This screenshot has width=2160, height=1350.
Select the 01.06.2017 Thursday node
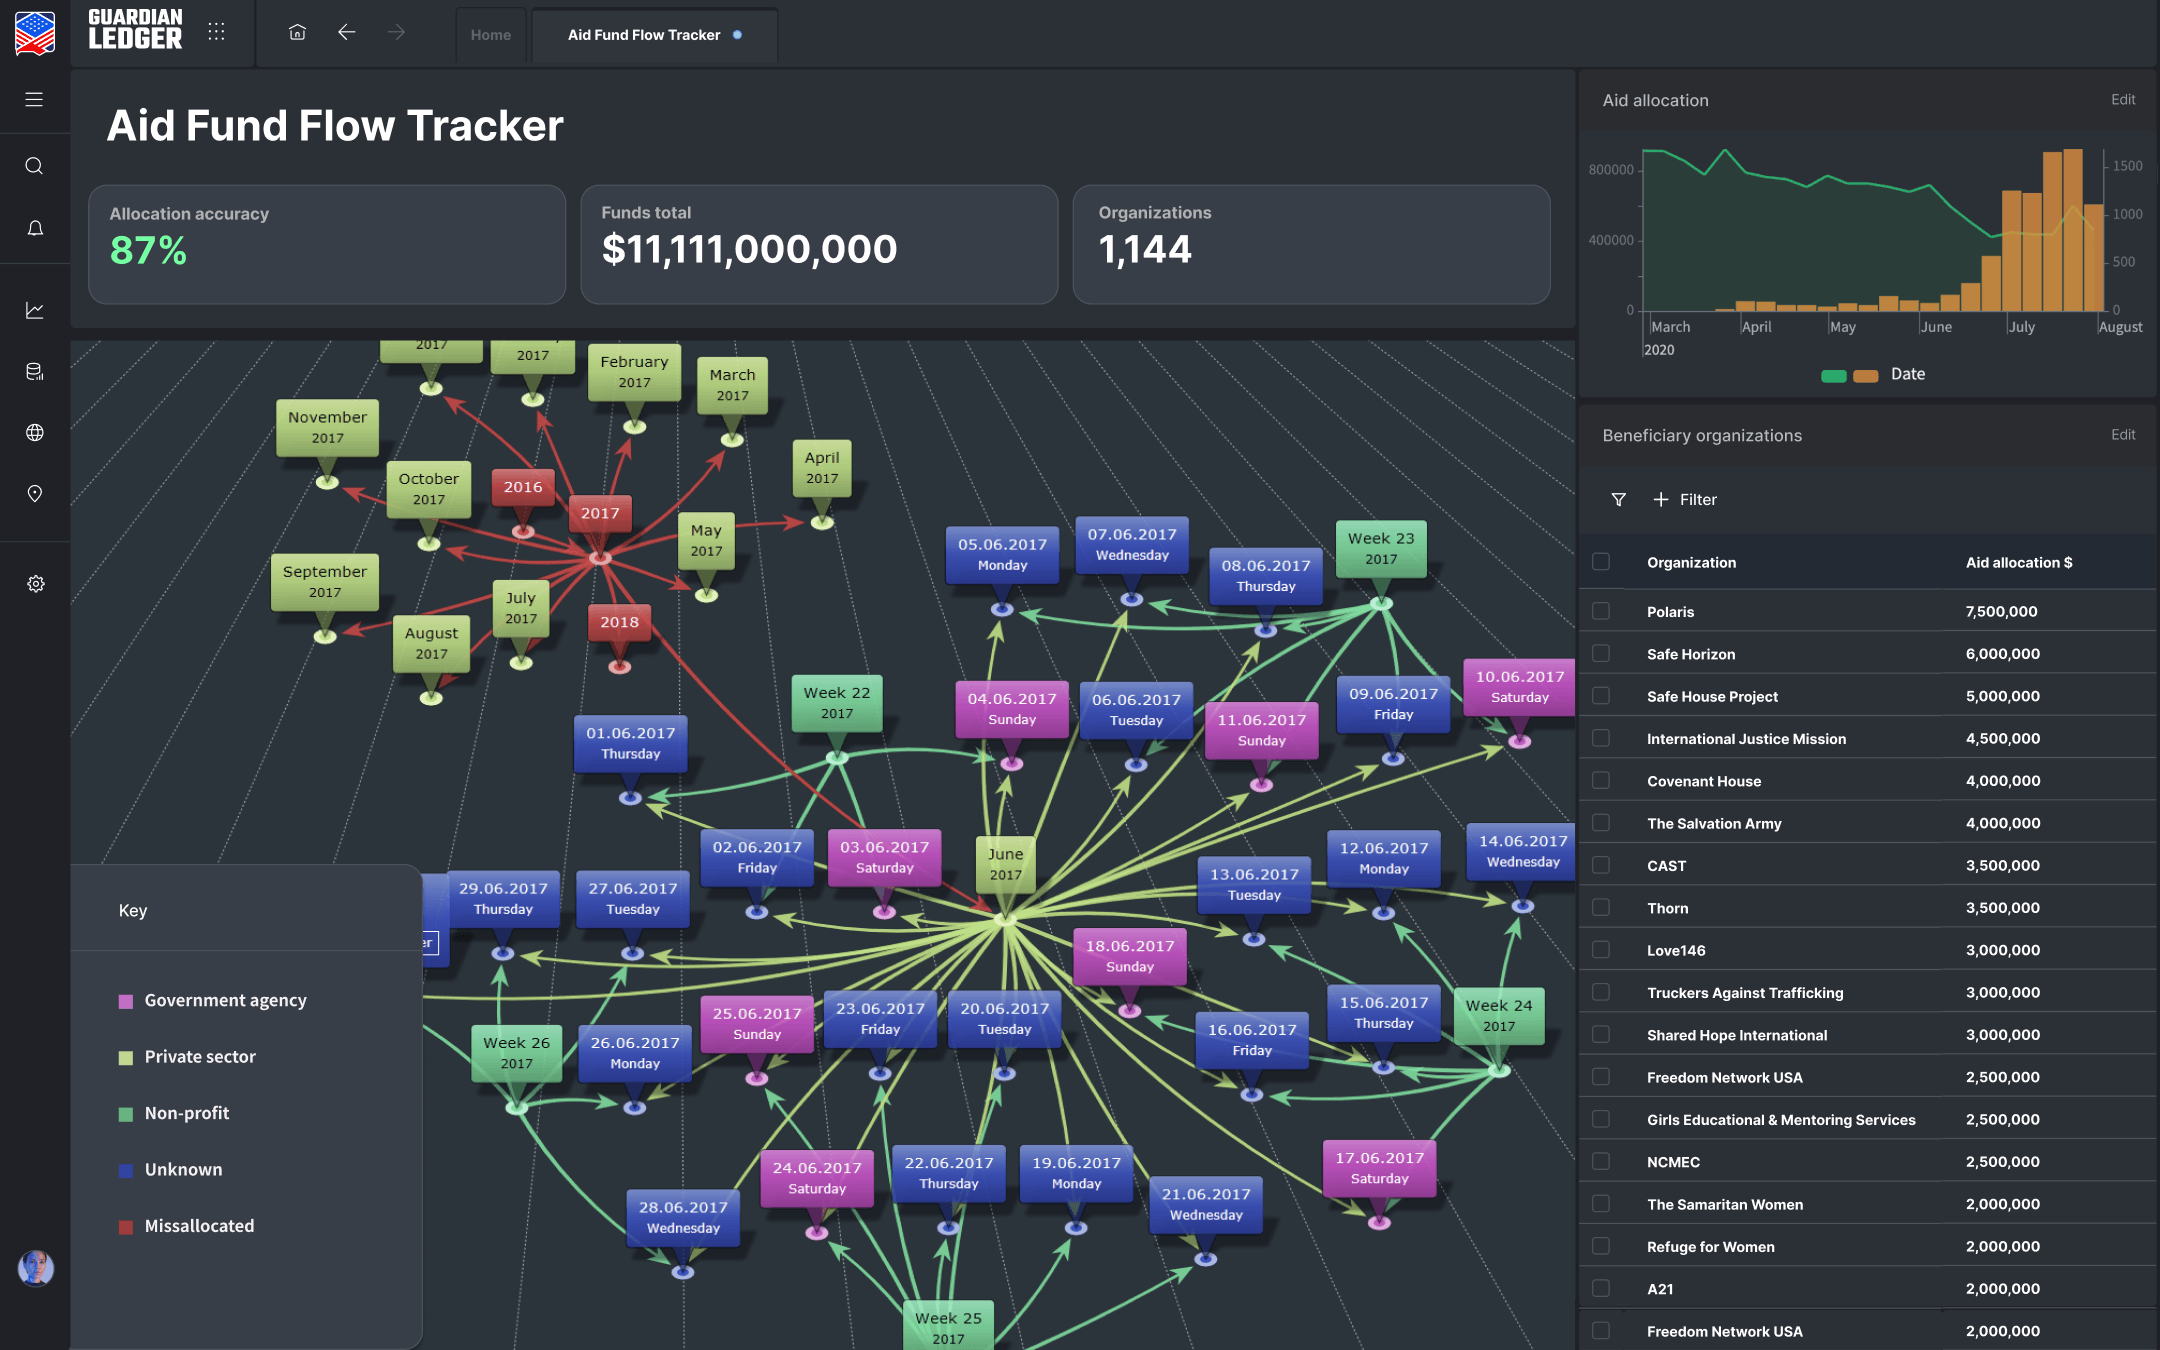(630, 743)
